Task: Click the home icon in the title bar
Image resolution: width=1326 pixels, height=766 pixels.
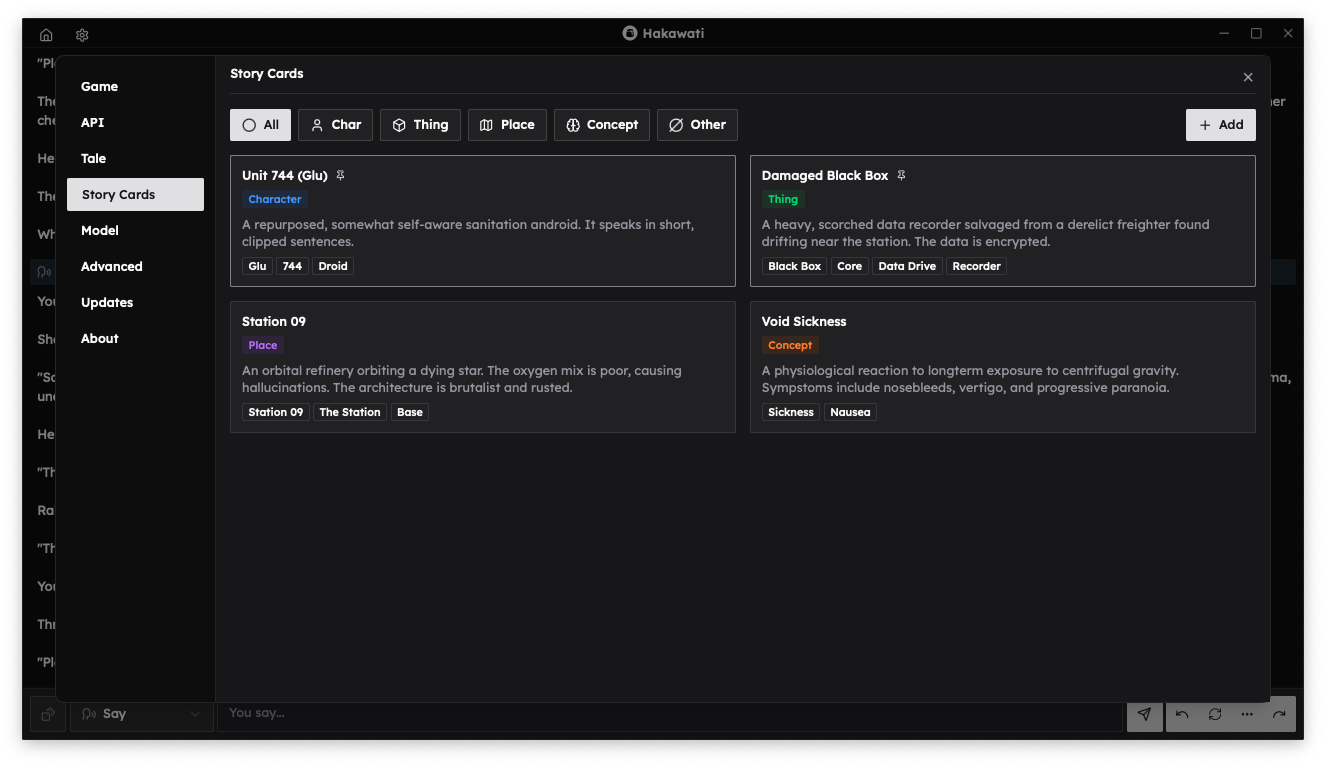Action: [x=46, y=35]
